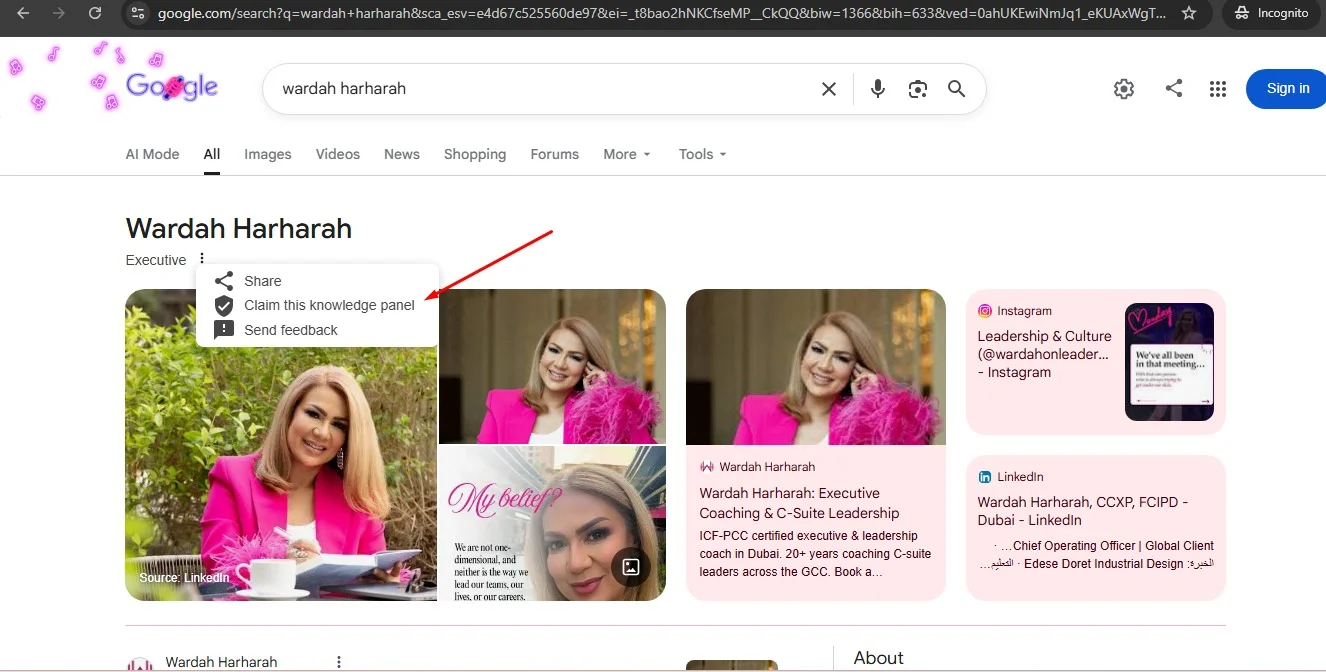Switch to Videos tab

coord(338,154)
